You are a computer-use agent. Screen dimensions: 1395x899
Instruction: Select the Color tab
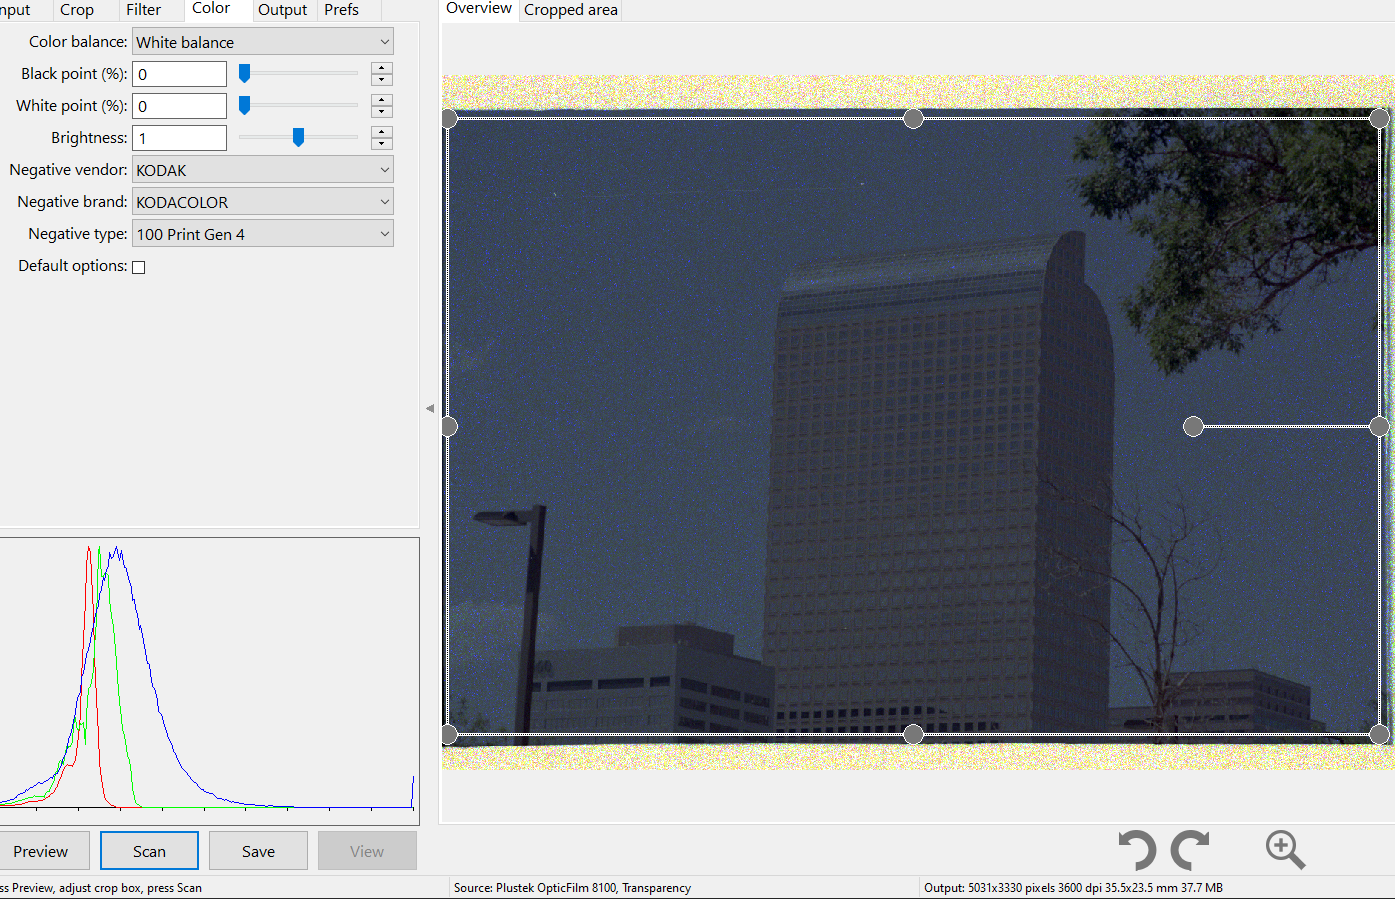[211, 9]
